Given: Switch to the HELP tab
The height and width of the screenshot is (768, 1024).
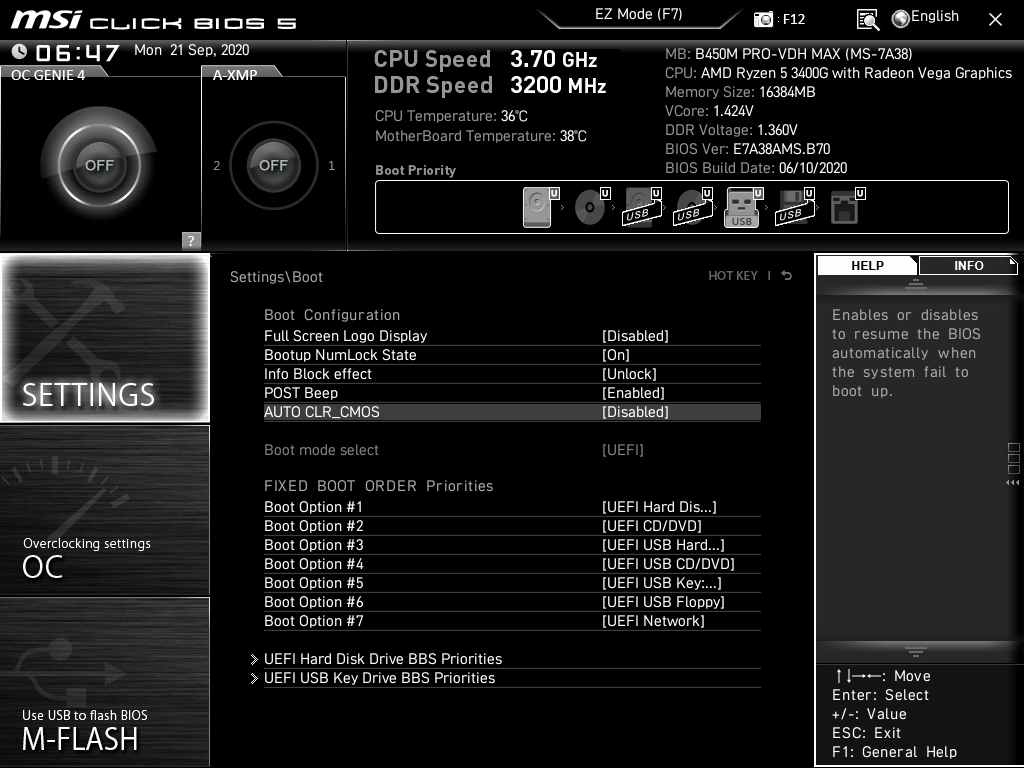Looking at the screenshot, I should point(867,266).
